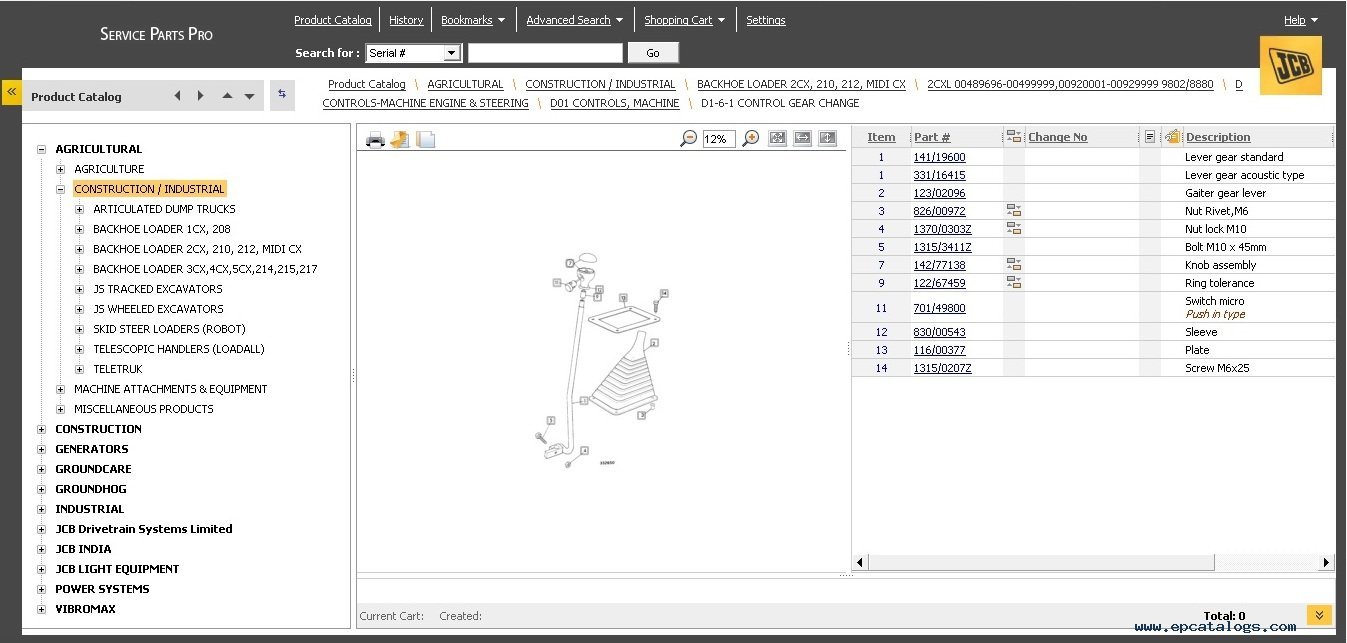Expand the GENERATORS tree node
Screen dimensions: 1347x643
(x=41, y=449)
